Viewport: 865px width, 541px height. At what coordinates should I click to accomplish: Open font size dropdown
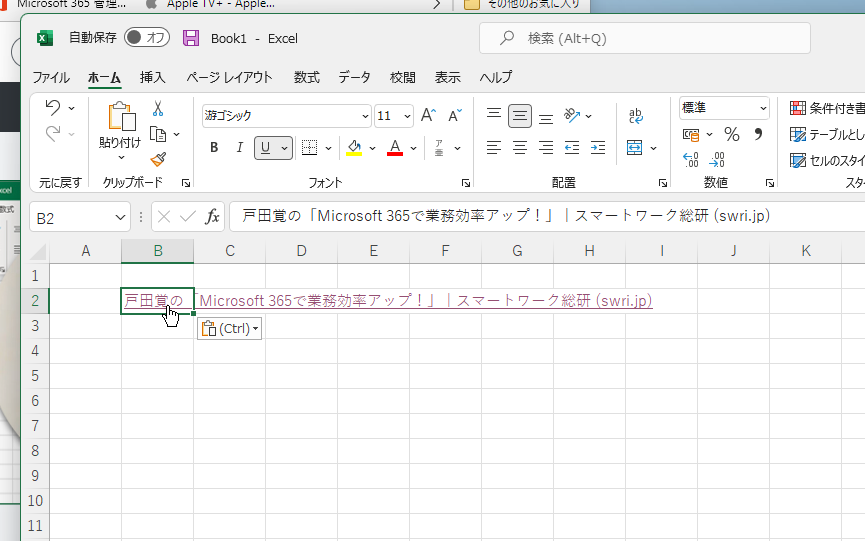point(407,116)
